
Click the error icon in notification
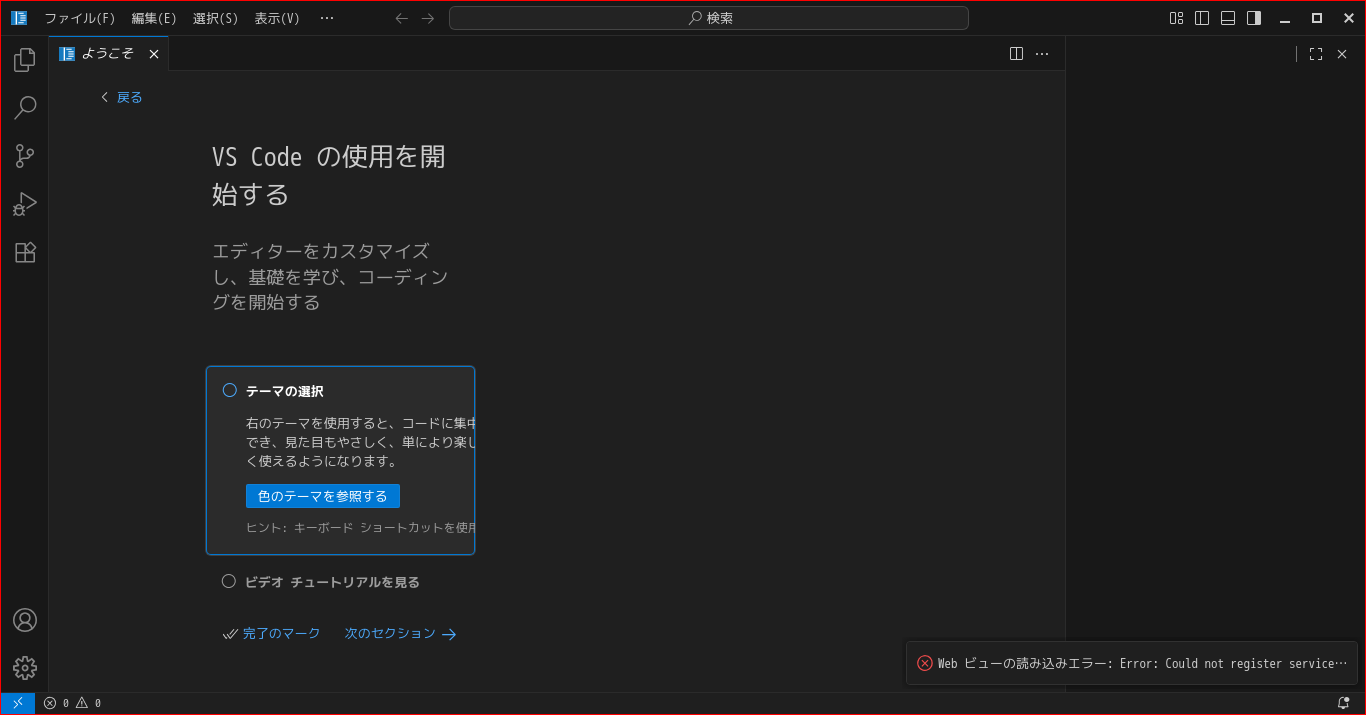click(925, 663)
